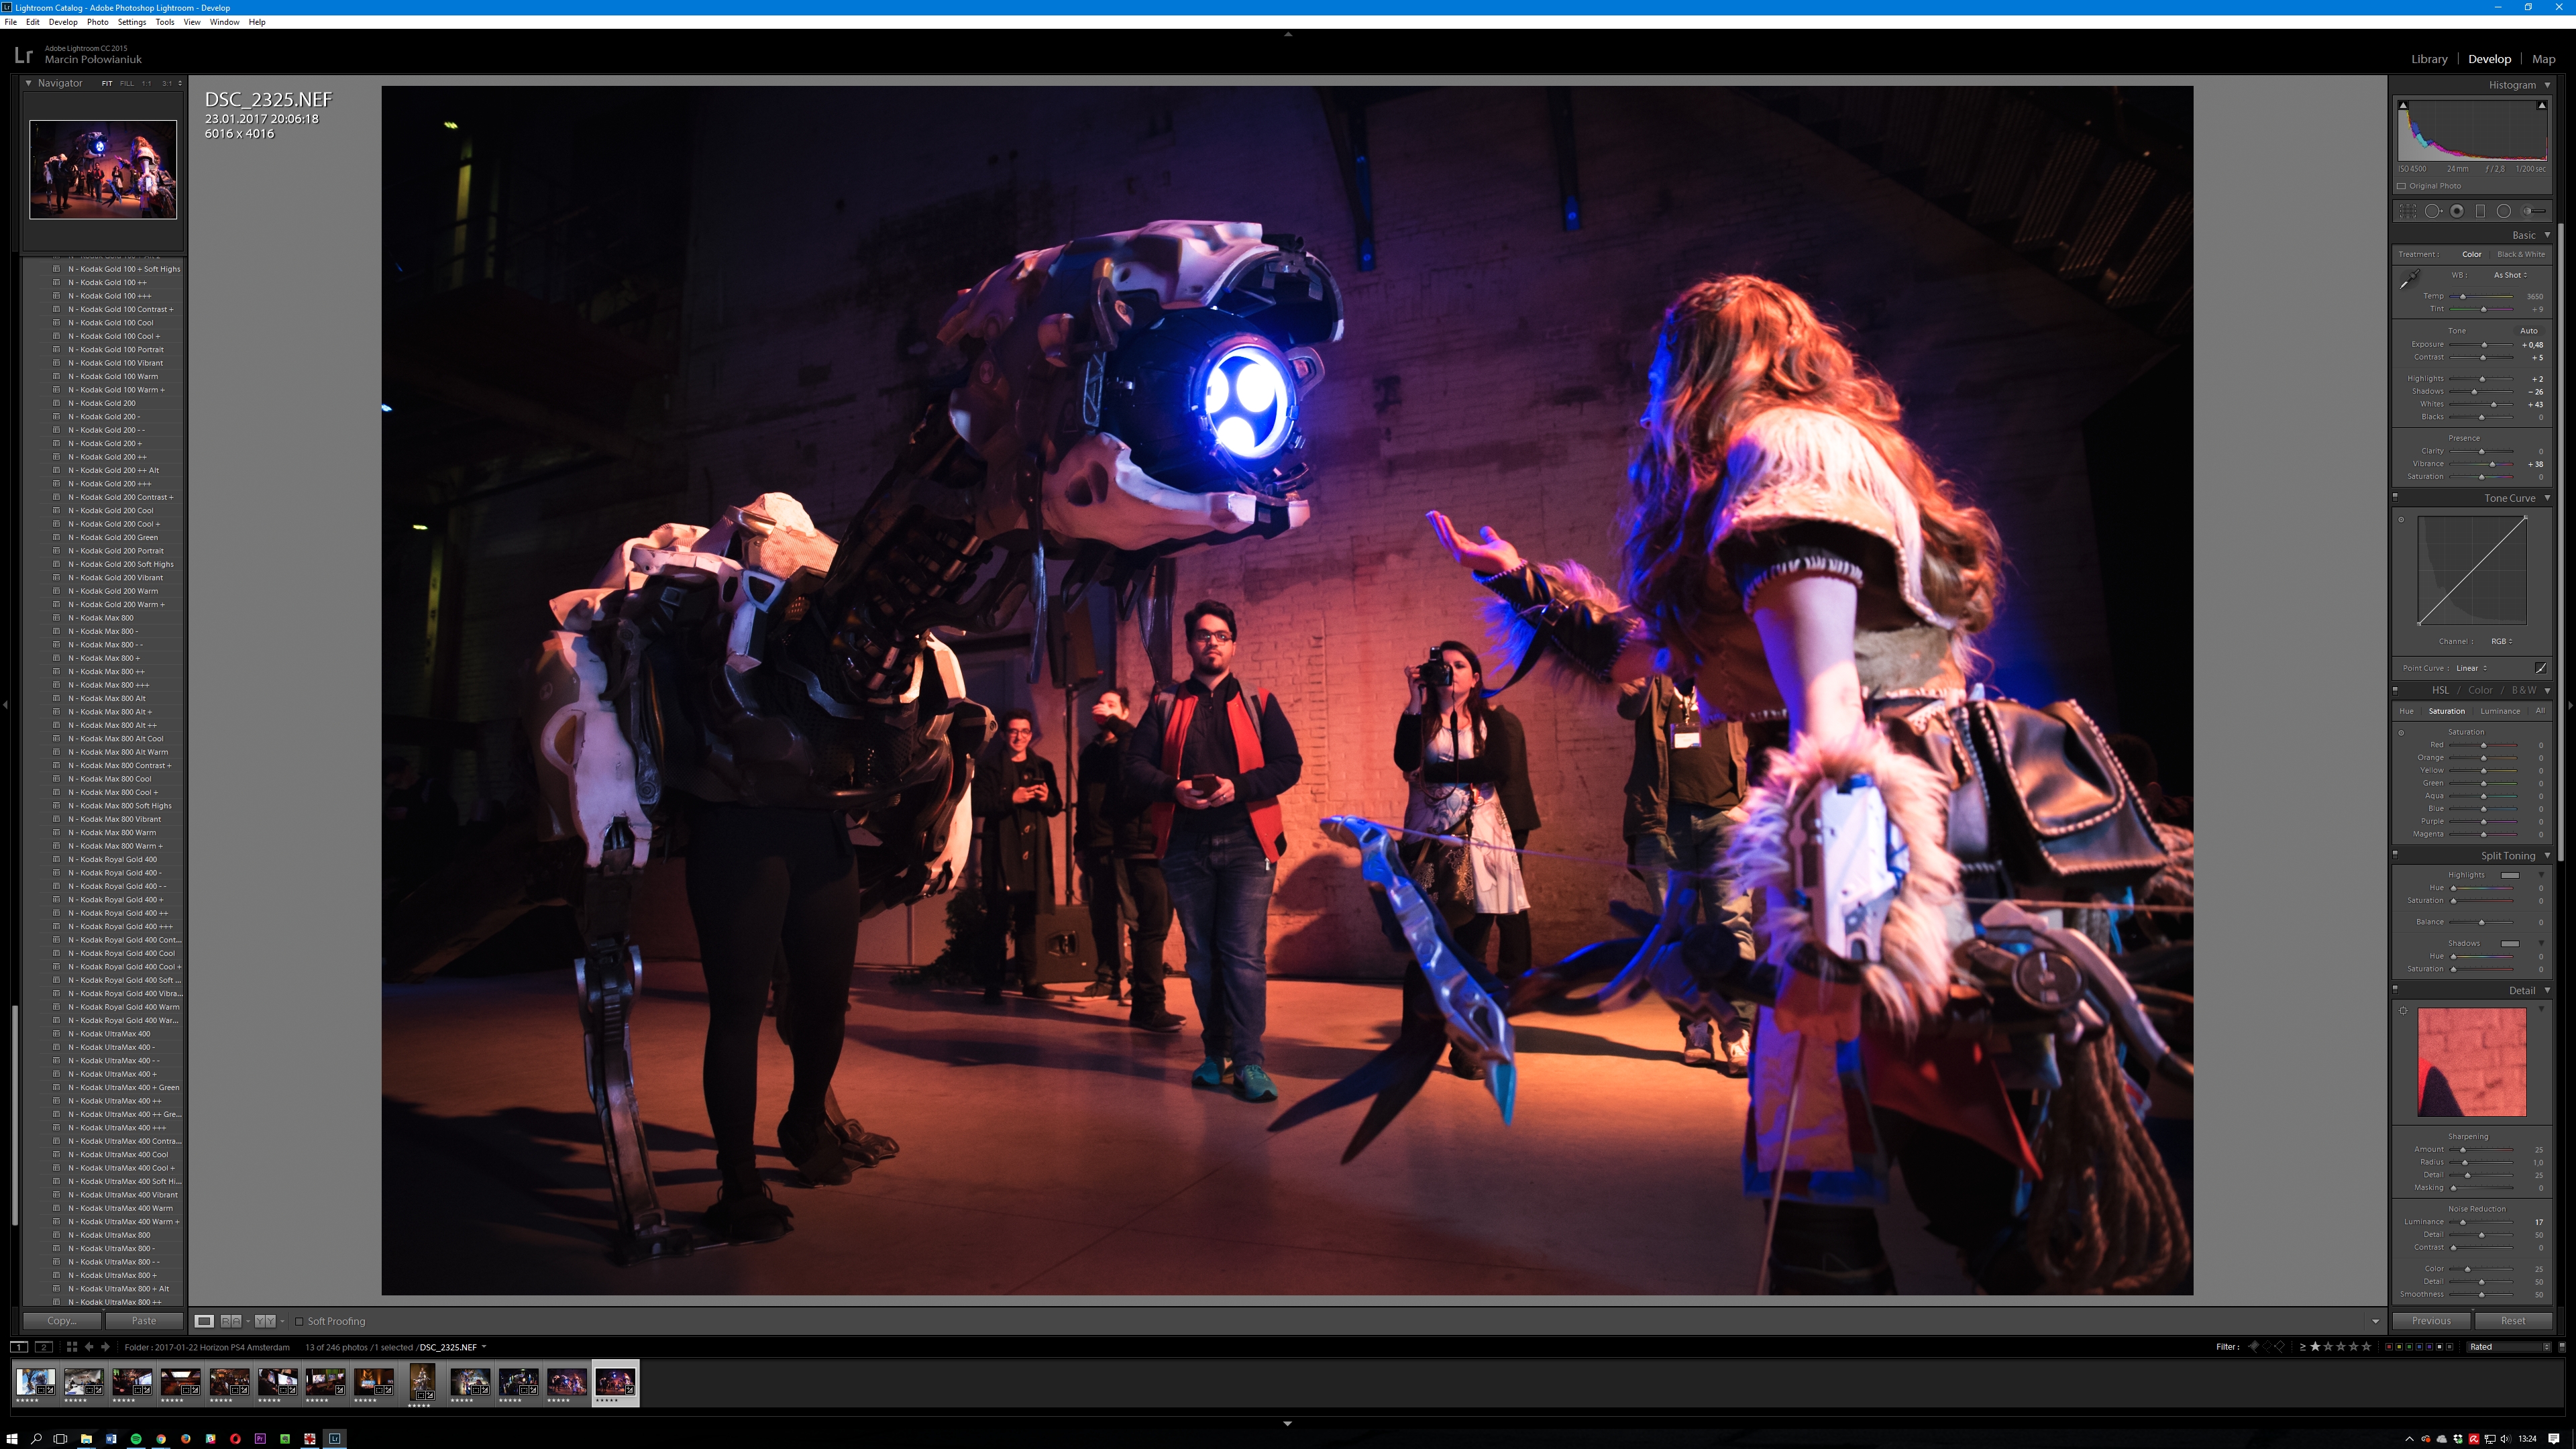Enable Soft Proofing checkbox
Screen dimensions: 2576x1449
tap(299, 1321)
